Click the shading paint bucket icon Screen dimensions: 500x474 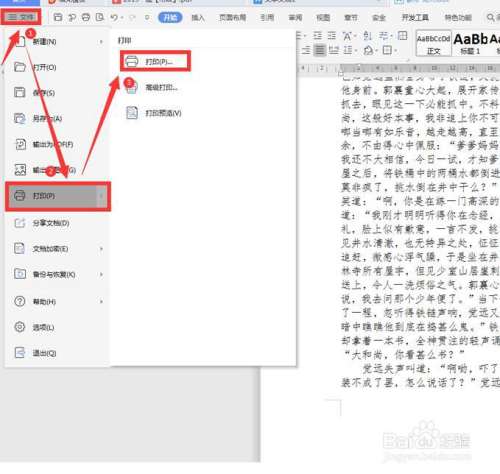coord(369,50)
